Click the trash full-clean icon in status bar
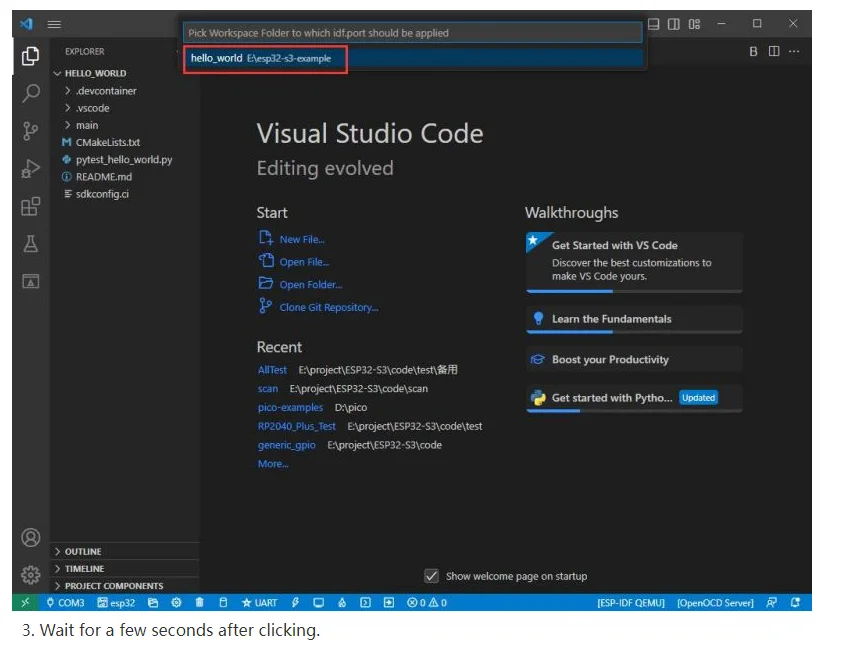Image resolution: width=844 pixels, height=649 pixels. pos(200,603)
